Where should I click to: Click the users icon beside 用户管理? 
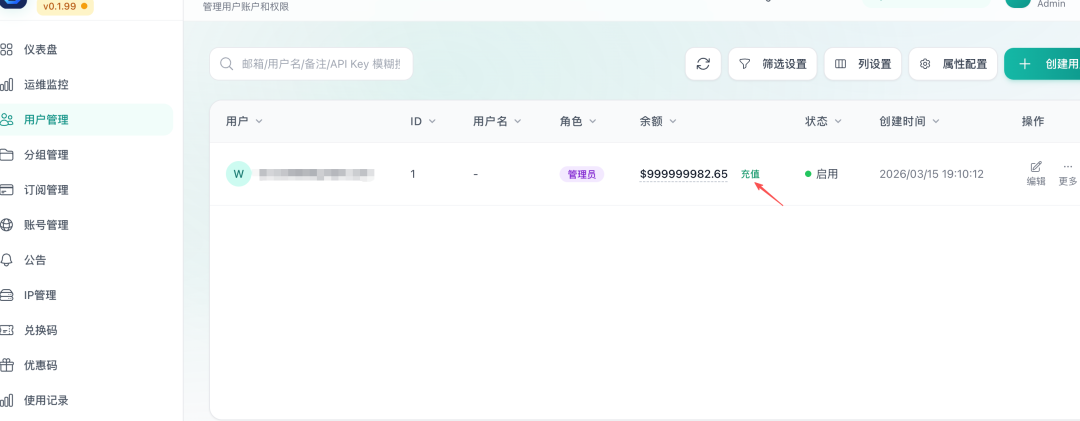(x=6, y=120)
